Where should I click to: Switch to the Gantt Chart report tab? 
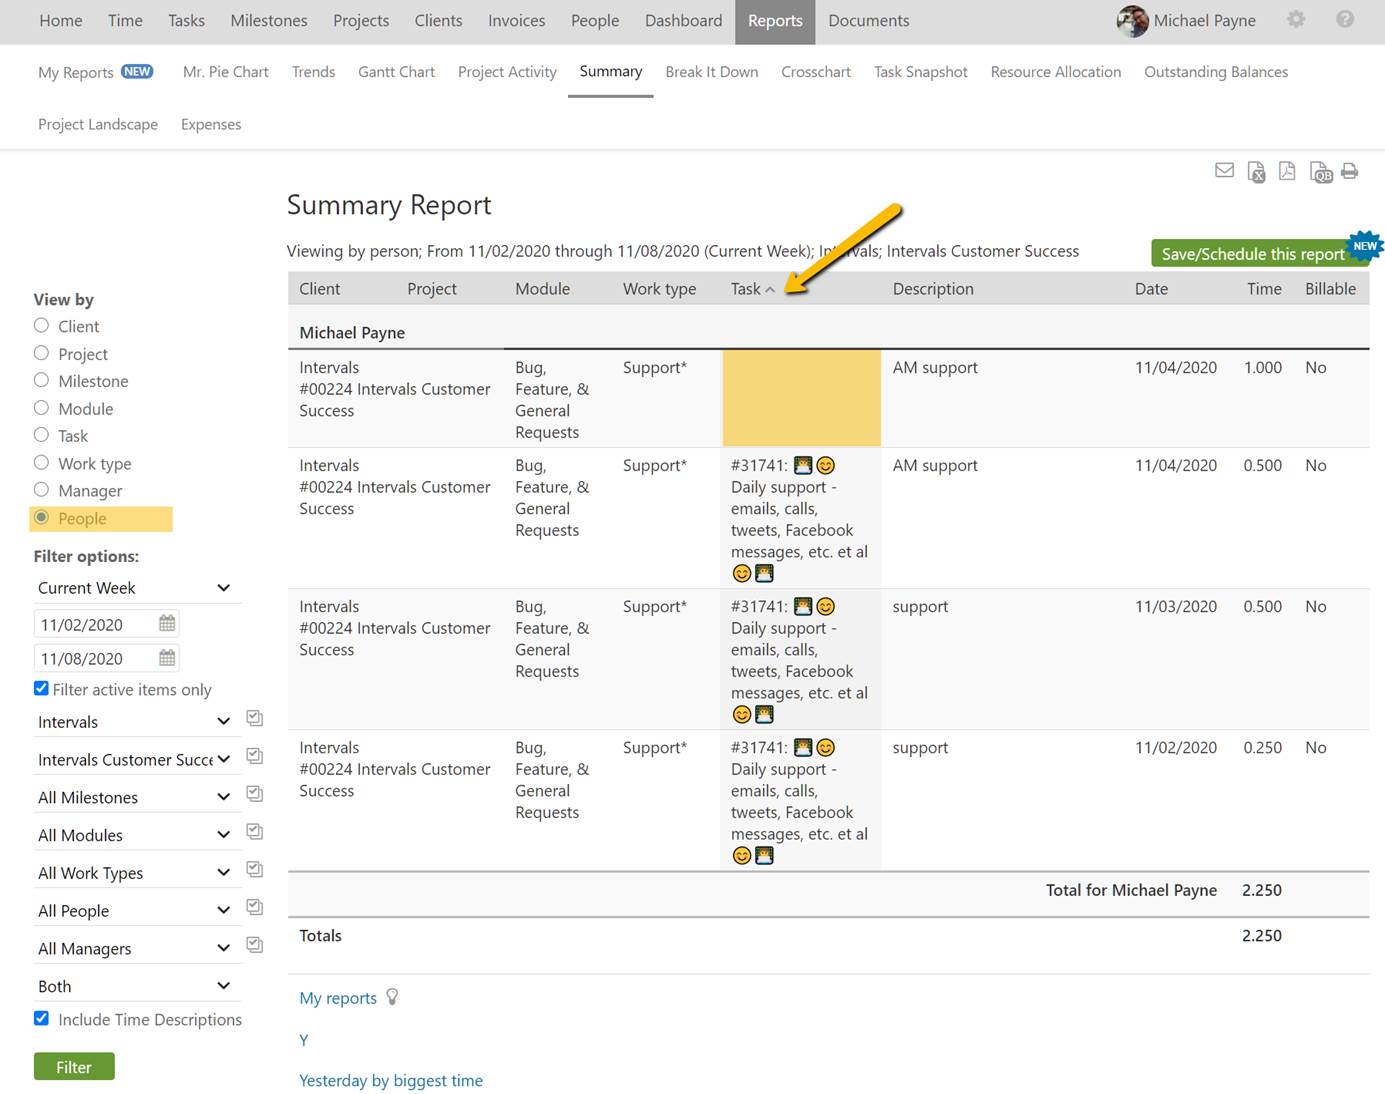(x=396, y=72)
